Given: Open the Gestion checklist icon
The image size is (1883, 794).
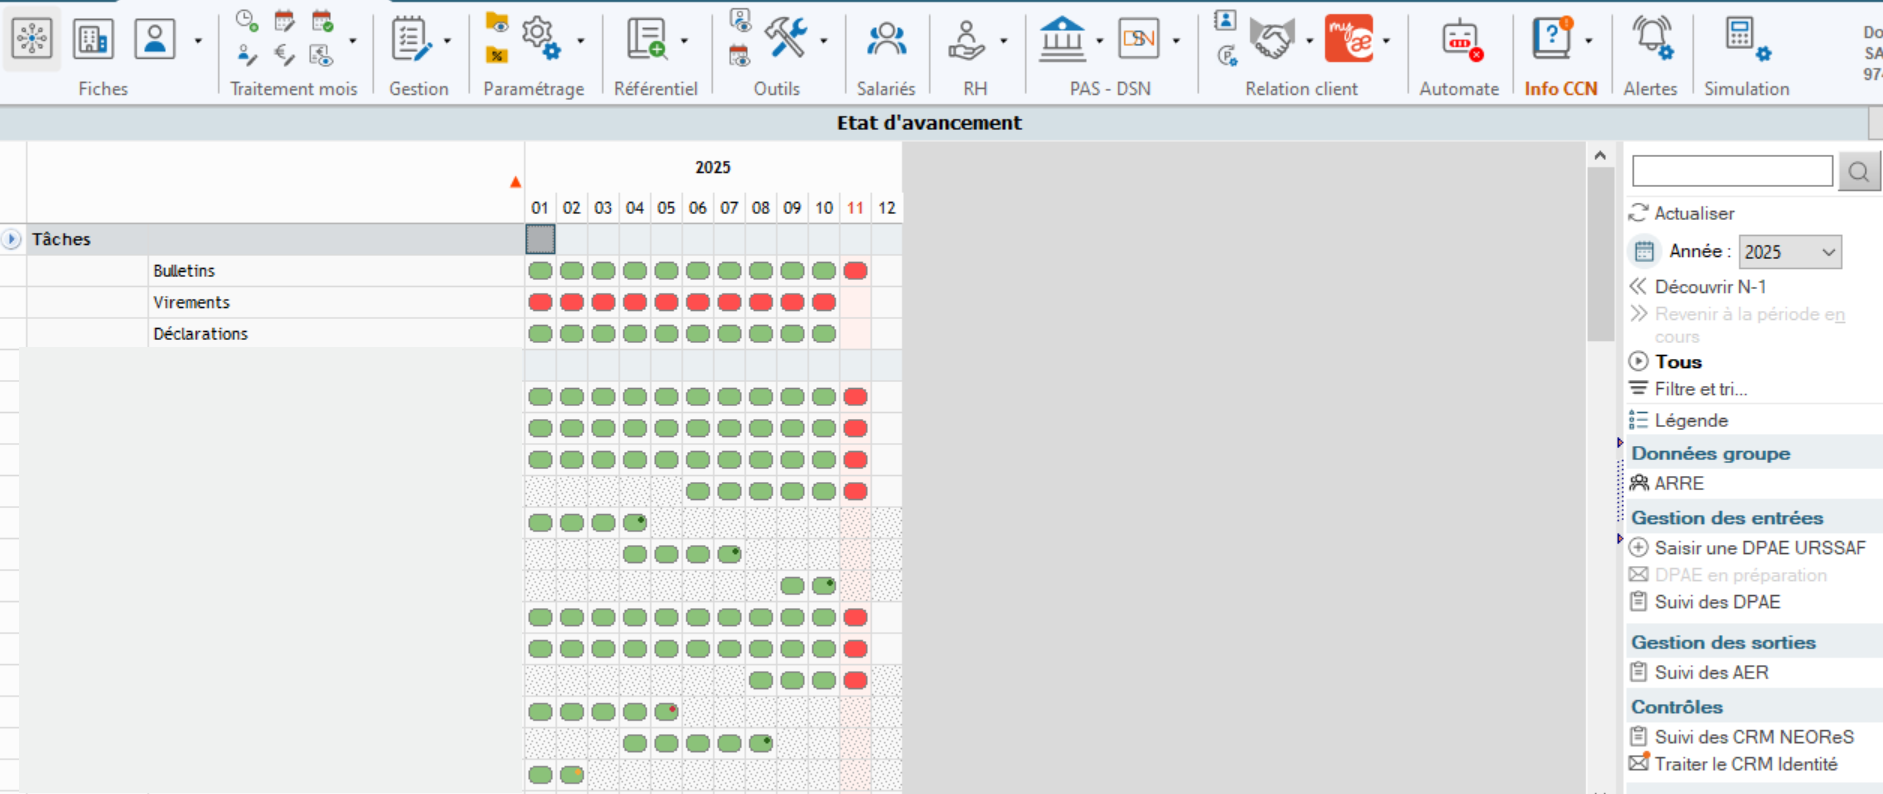Looking at the screenshot, I should click(x=411, y=39).
